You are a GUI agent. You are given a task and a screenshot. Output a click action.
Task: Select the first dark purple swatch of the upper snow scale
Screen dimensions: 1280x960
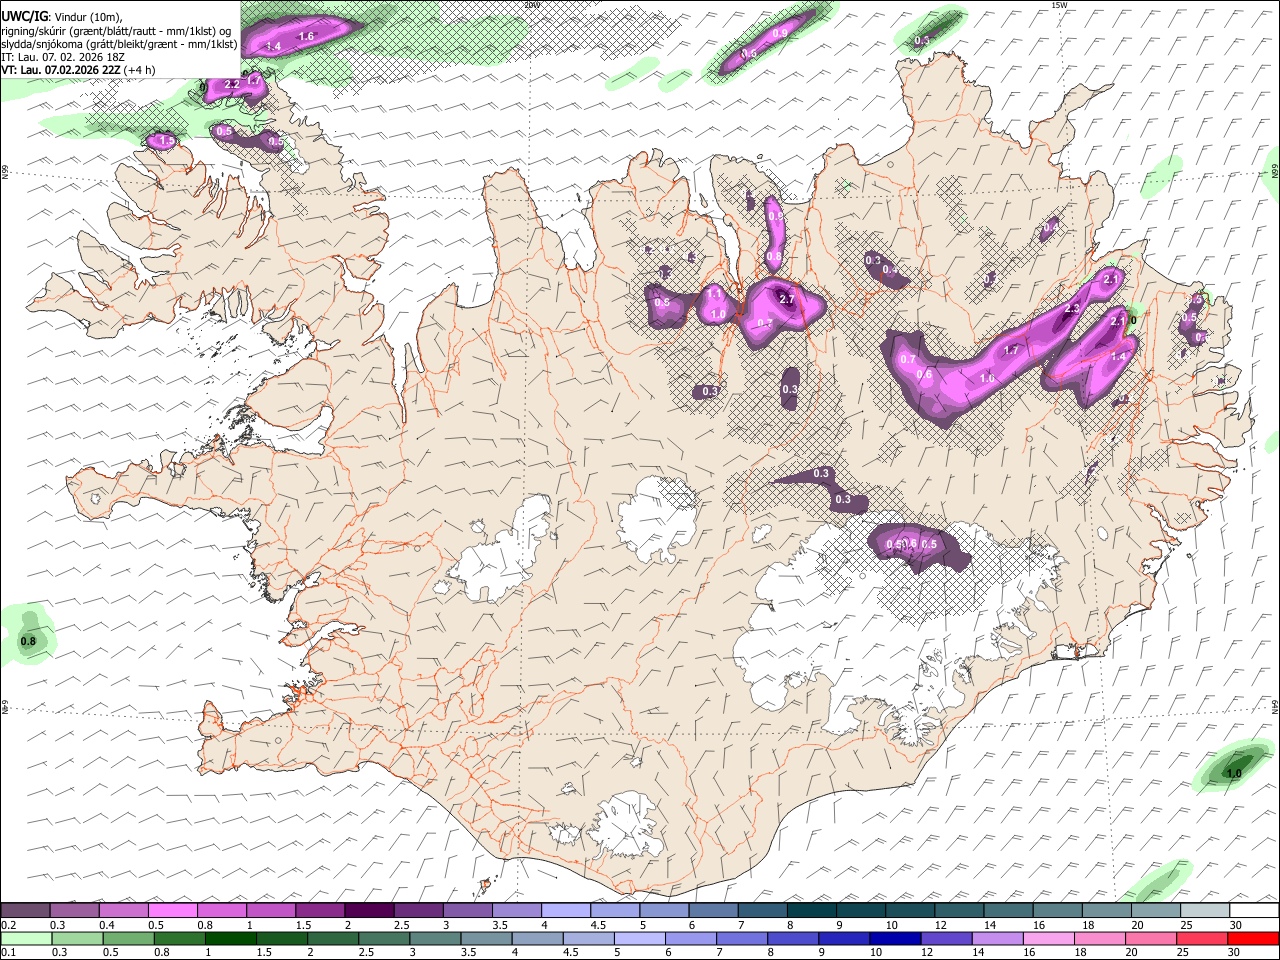[x=25, y=910]
